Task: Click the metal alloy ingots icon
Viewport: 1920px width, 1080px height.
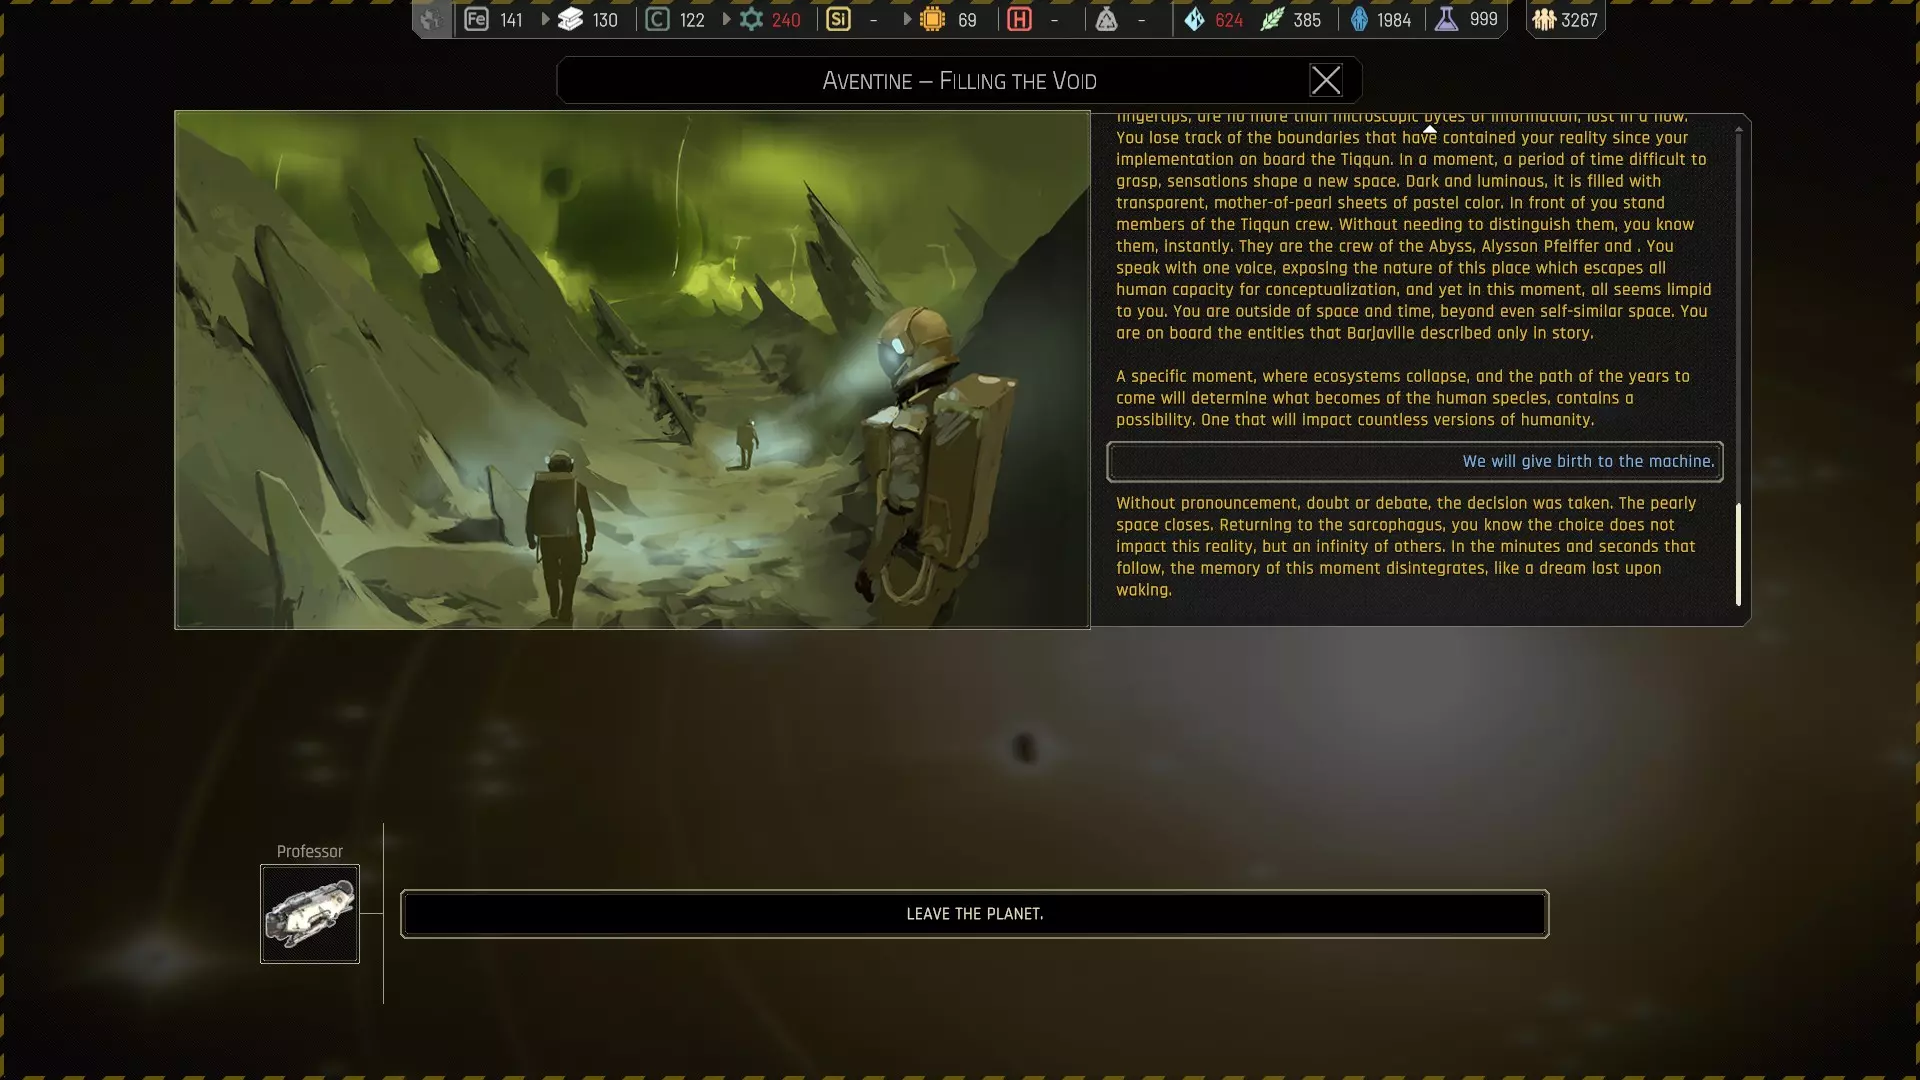Action: coord(571,19)
